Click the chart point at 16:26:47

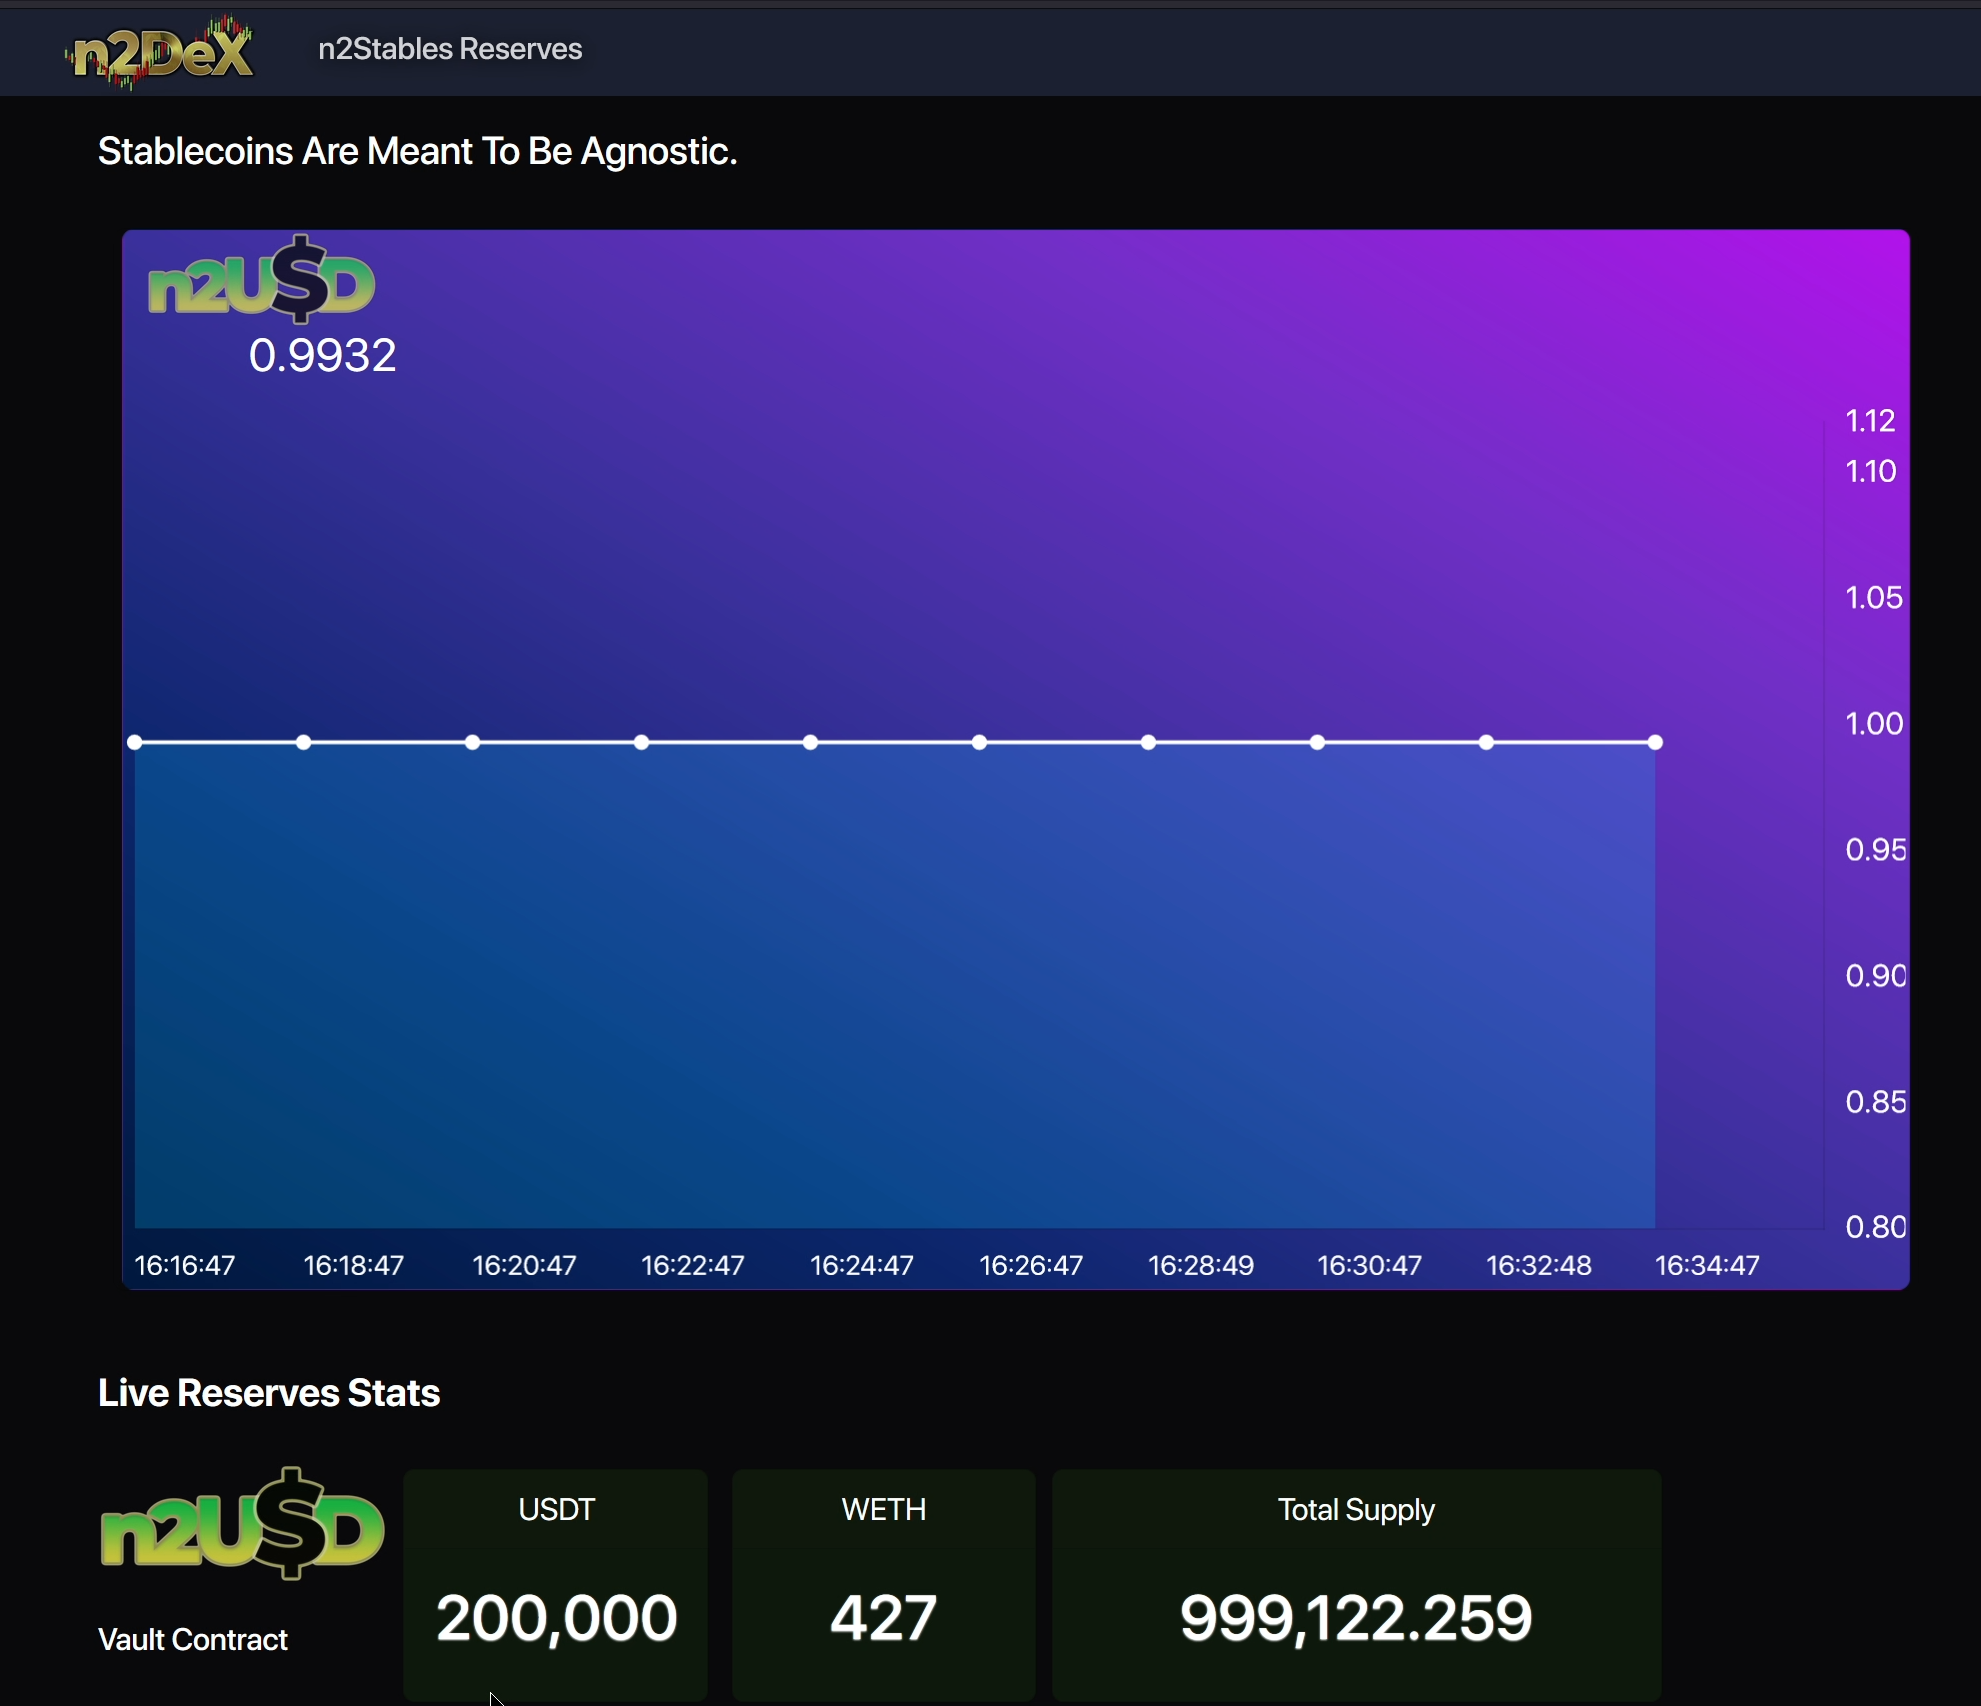980,742
